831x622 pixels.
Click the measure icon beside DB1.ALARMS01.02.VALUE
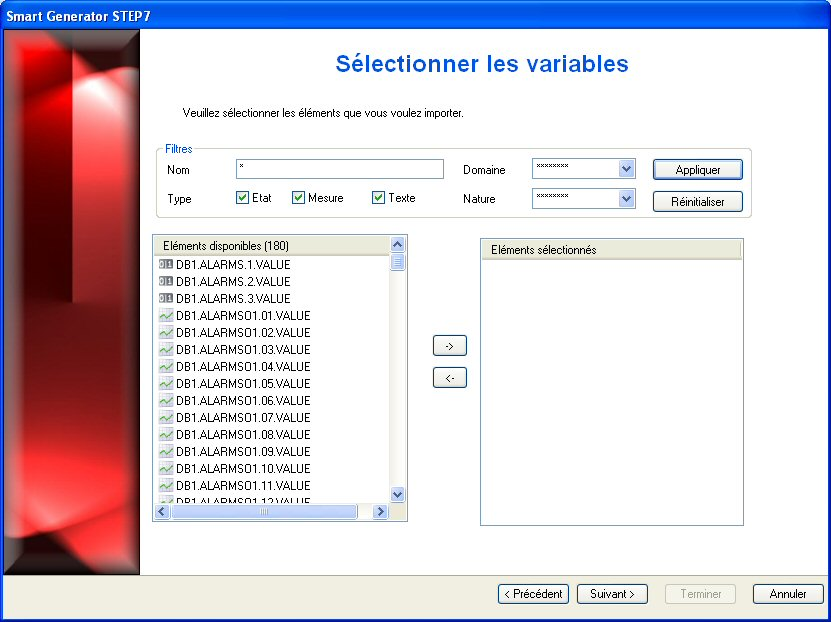pos(166,333)
